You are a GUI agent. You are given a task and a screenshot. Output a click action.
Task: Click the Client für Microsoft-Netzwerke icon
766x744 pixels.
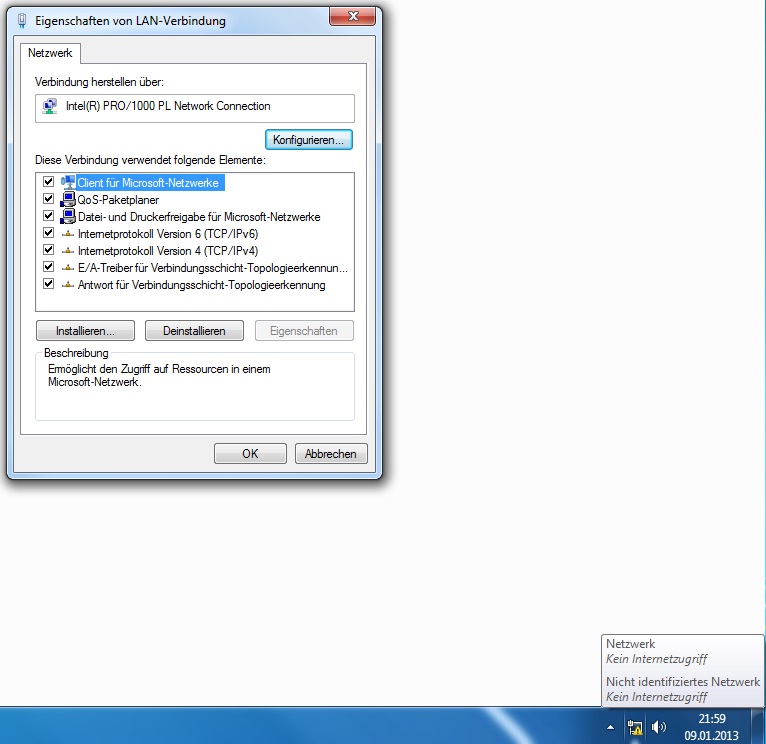[68, 182]
